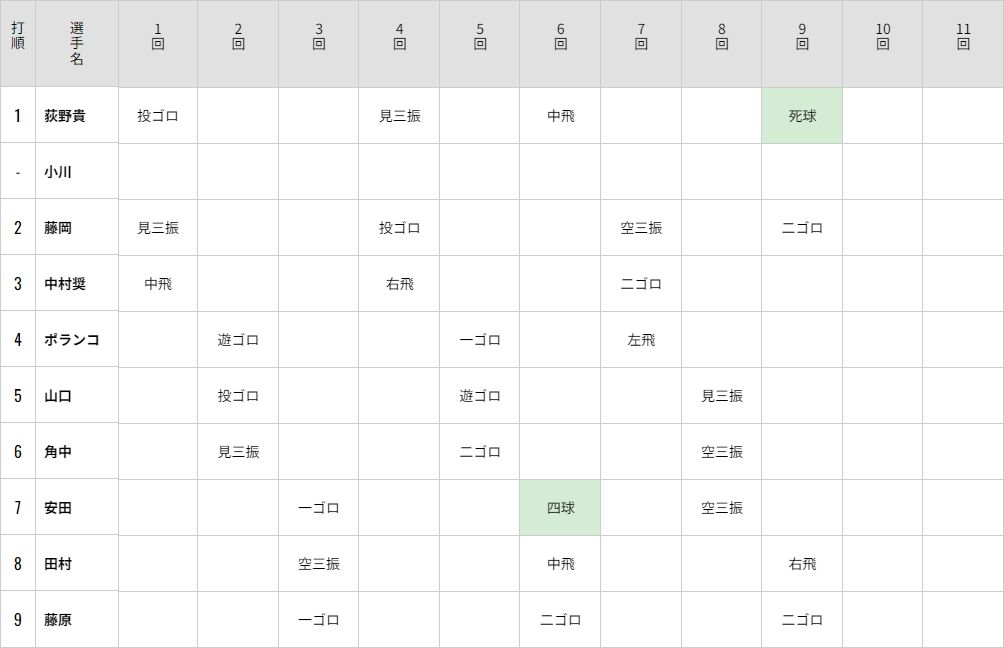This screenshot has width=1004, height=648.
Task: Click the 11回 column header
Action: tap(963, 44)
